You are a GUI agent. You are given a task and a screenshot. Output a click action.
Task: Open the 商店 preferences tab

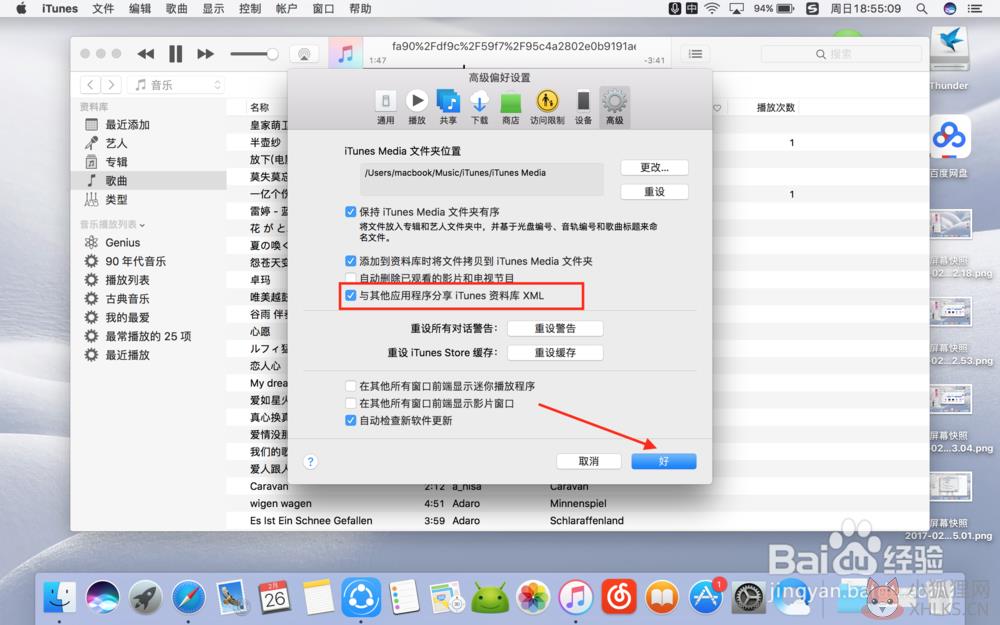(510, 107)
